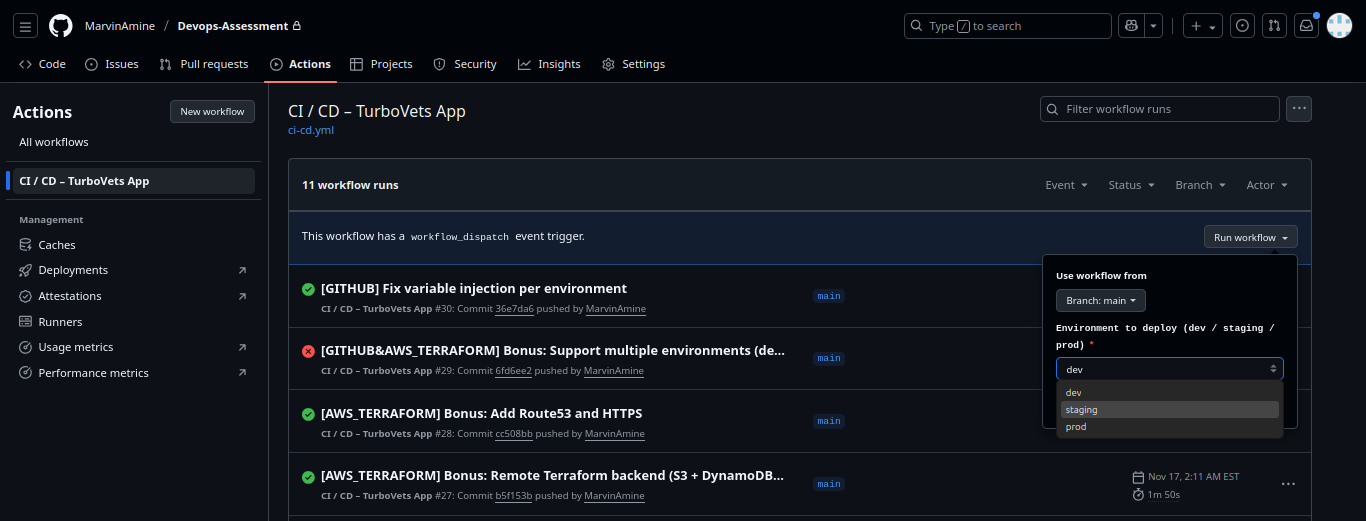Select All workflows in sidebar
Image resolution: width=1366 pixels, height=521 pixels.
coord(54,142)
